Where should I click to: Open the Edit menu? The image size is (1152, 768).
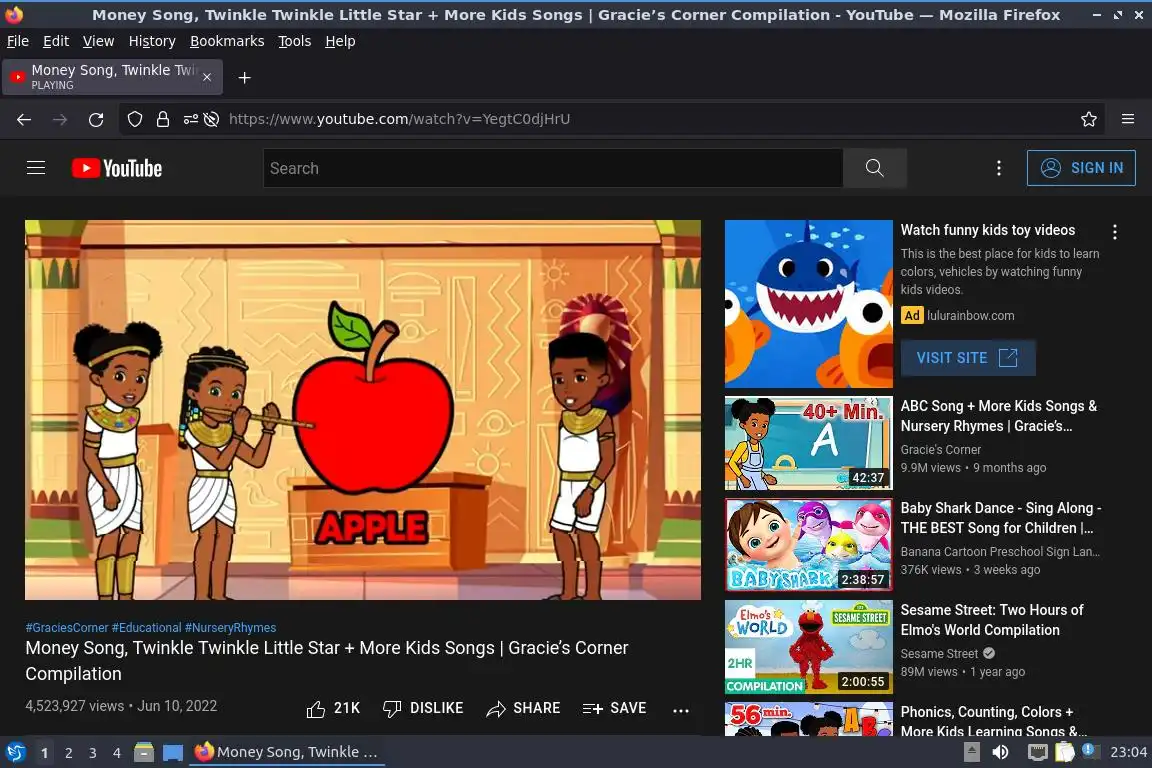tap(56, 41)
